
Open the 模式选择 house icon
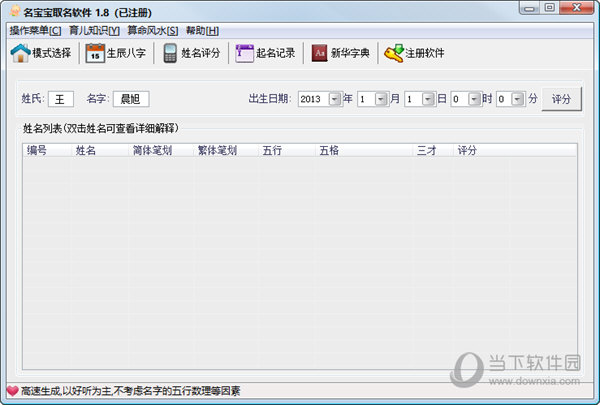20,53
